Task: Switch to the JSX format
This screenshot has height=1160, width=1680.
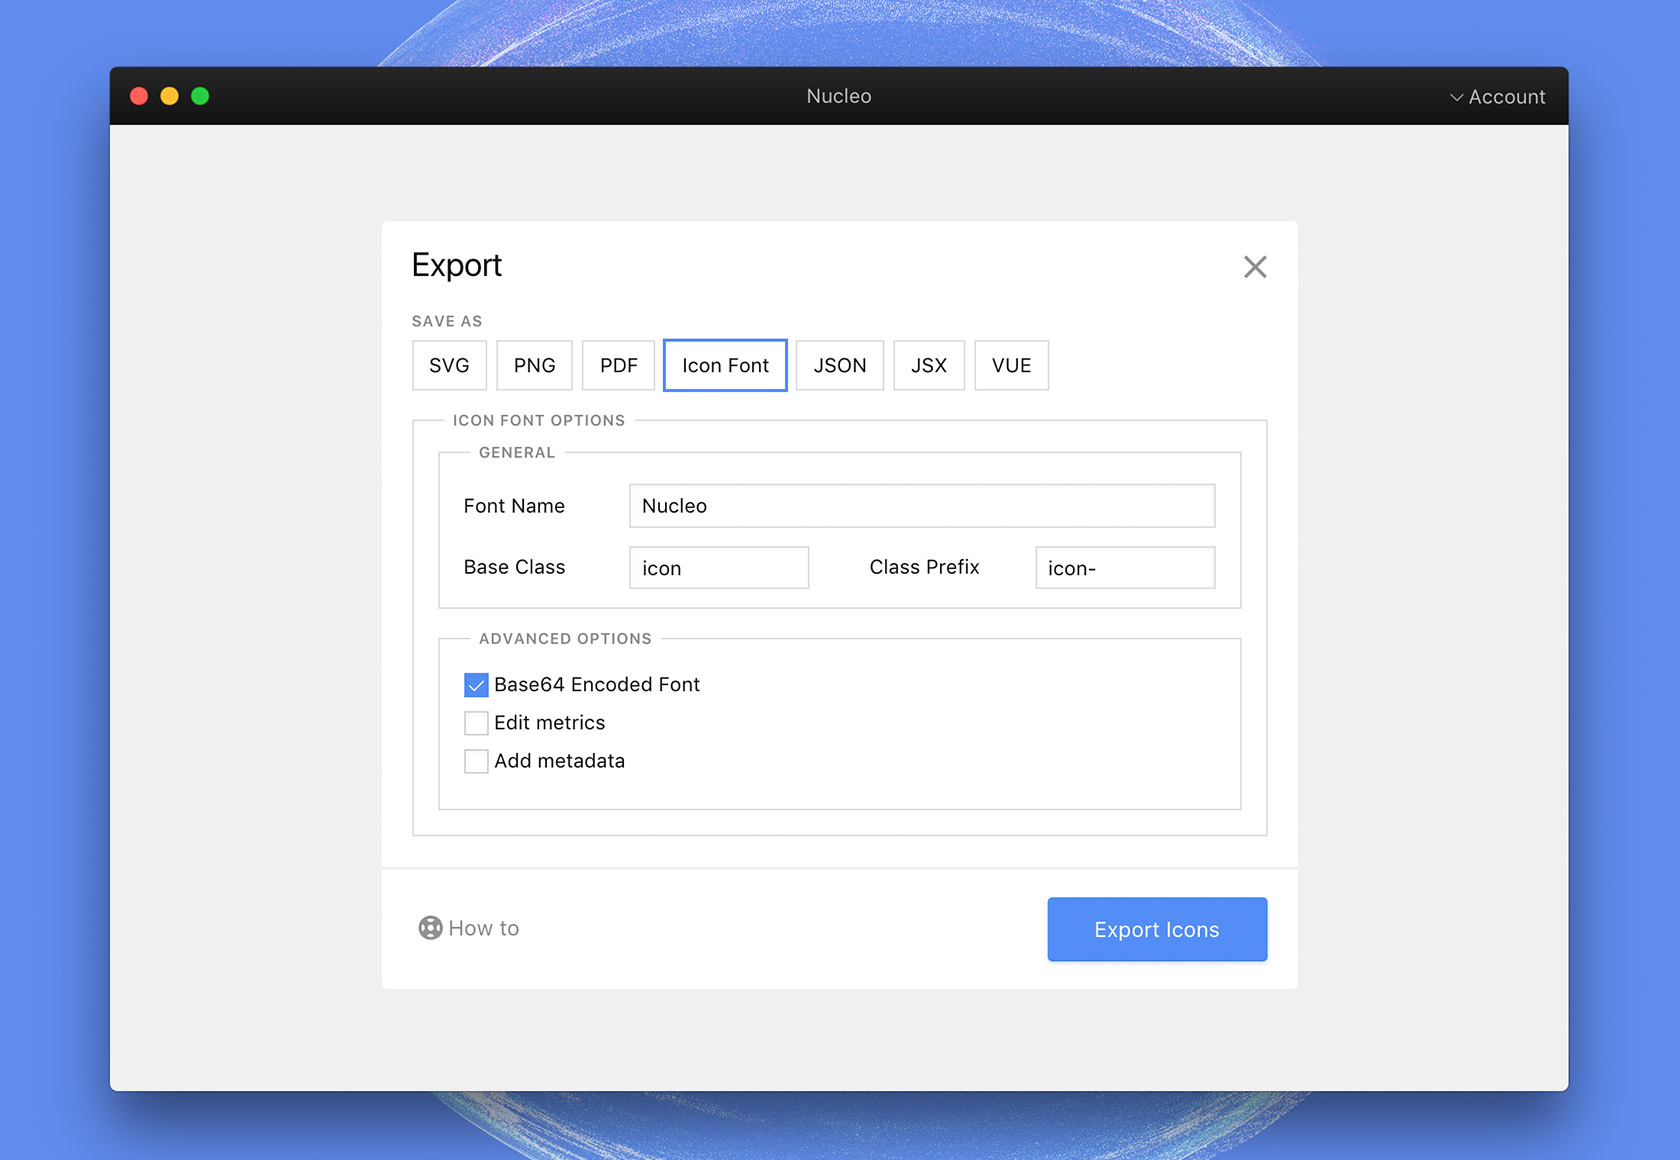Action: point(928,365)
